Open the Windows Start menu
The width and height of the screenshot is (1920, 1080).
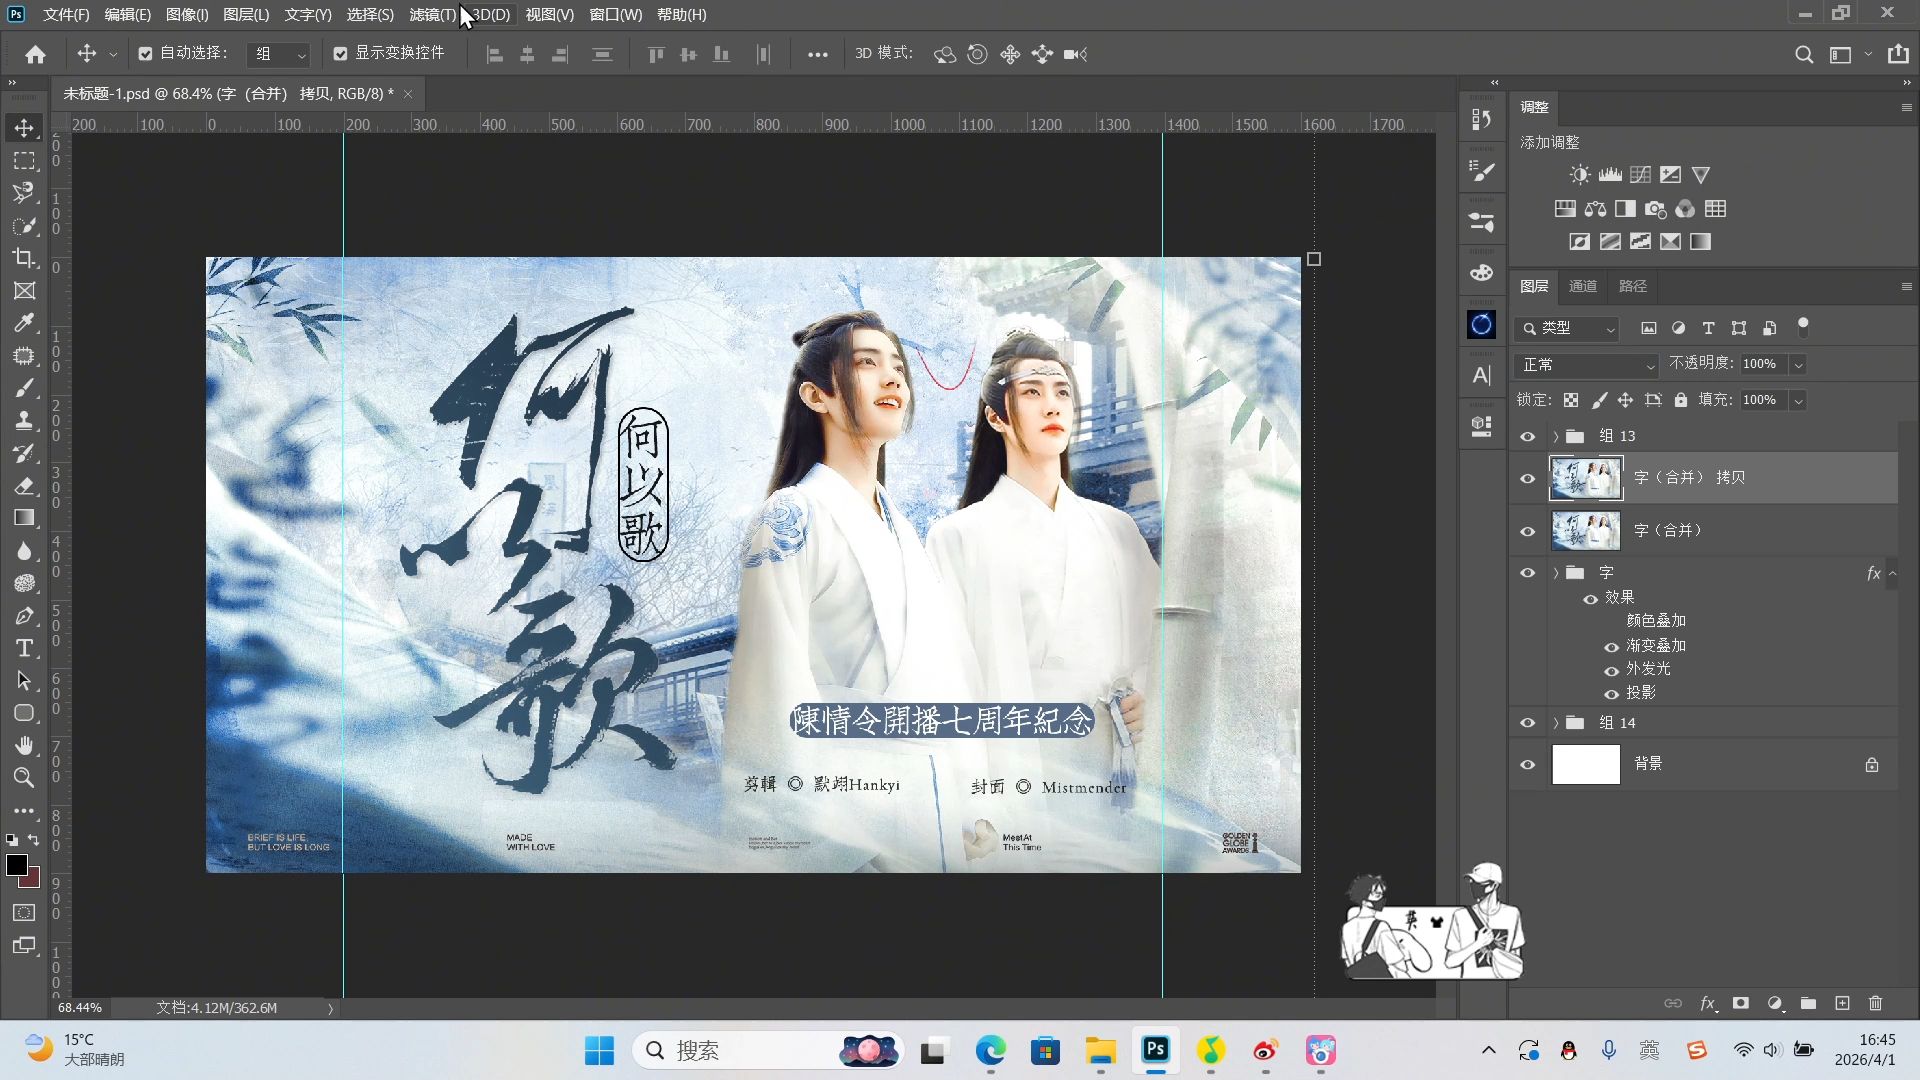click(x=600, y=1051)
